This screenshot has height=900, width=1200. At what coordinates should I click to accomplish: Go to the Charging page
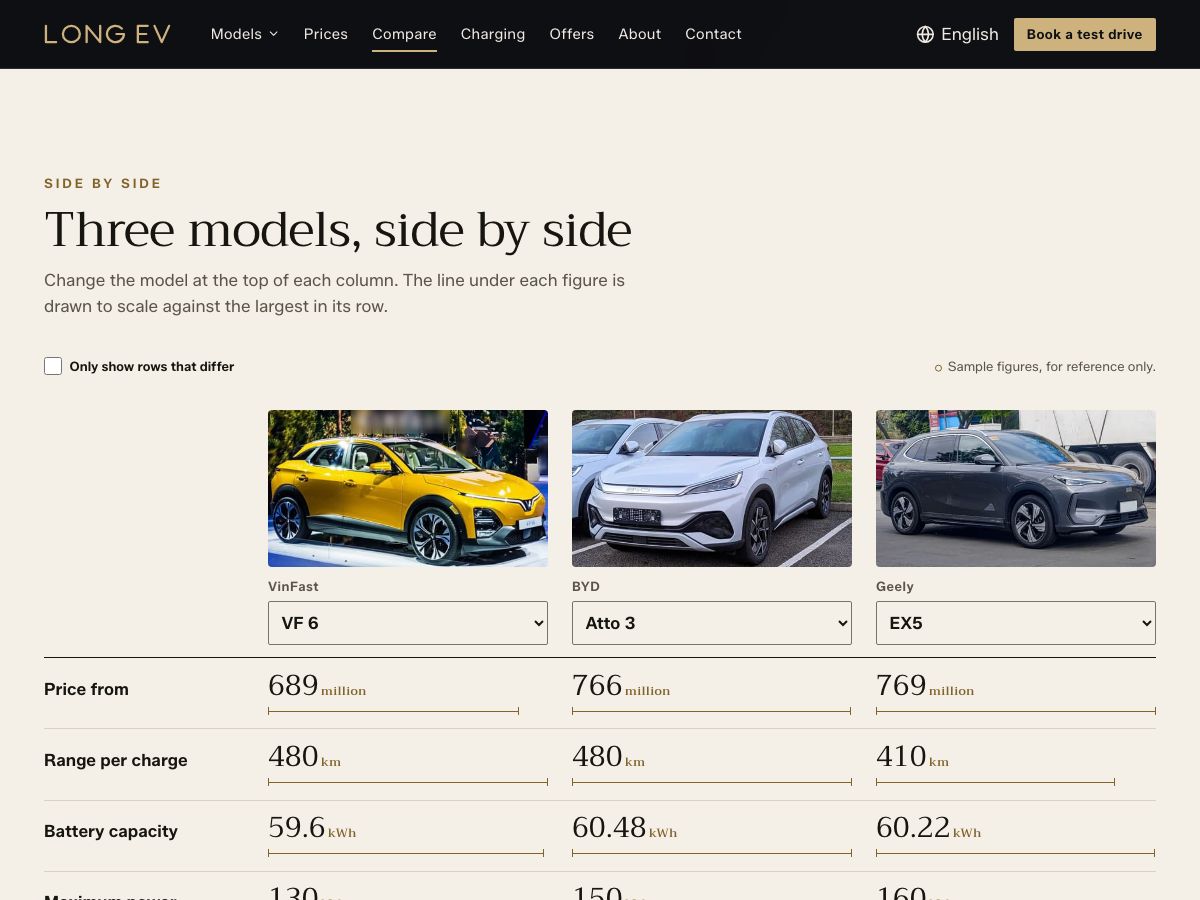[493, 34]
